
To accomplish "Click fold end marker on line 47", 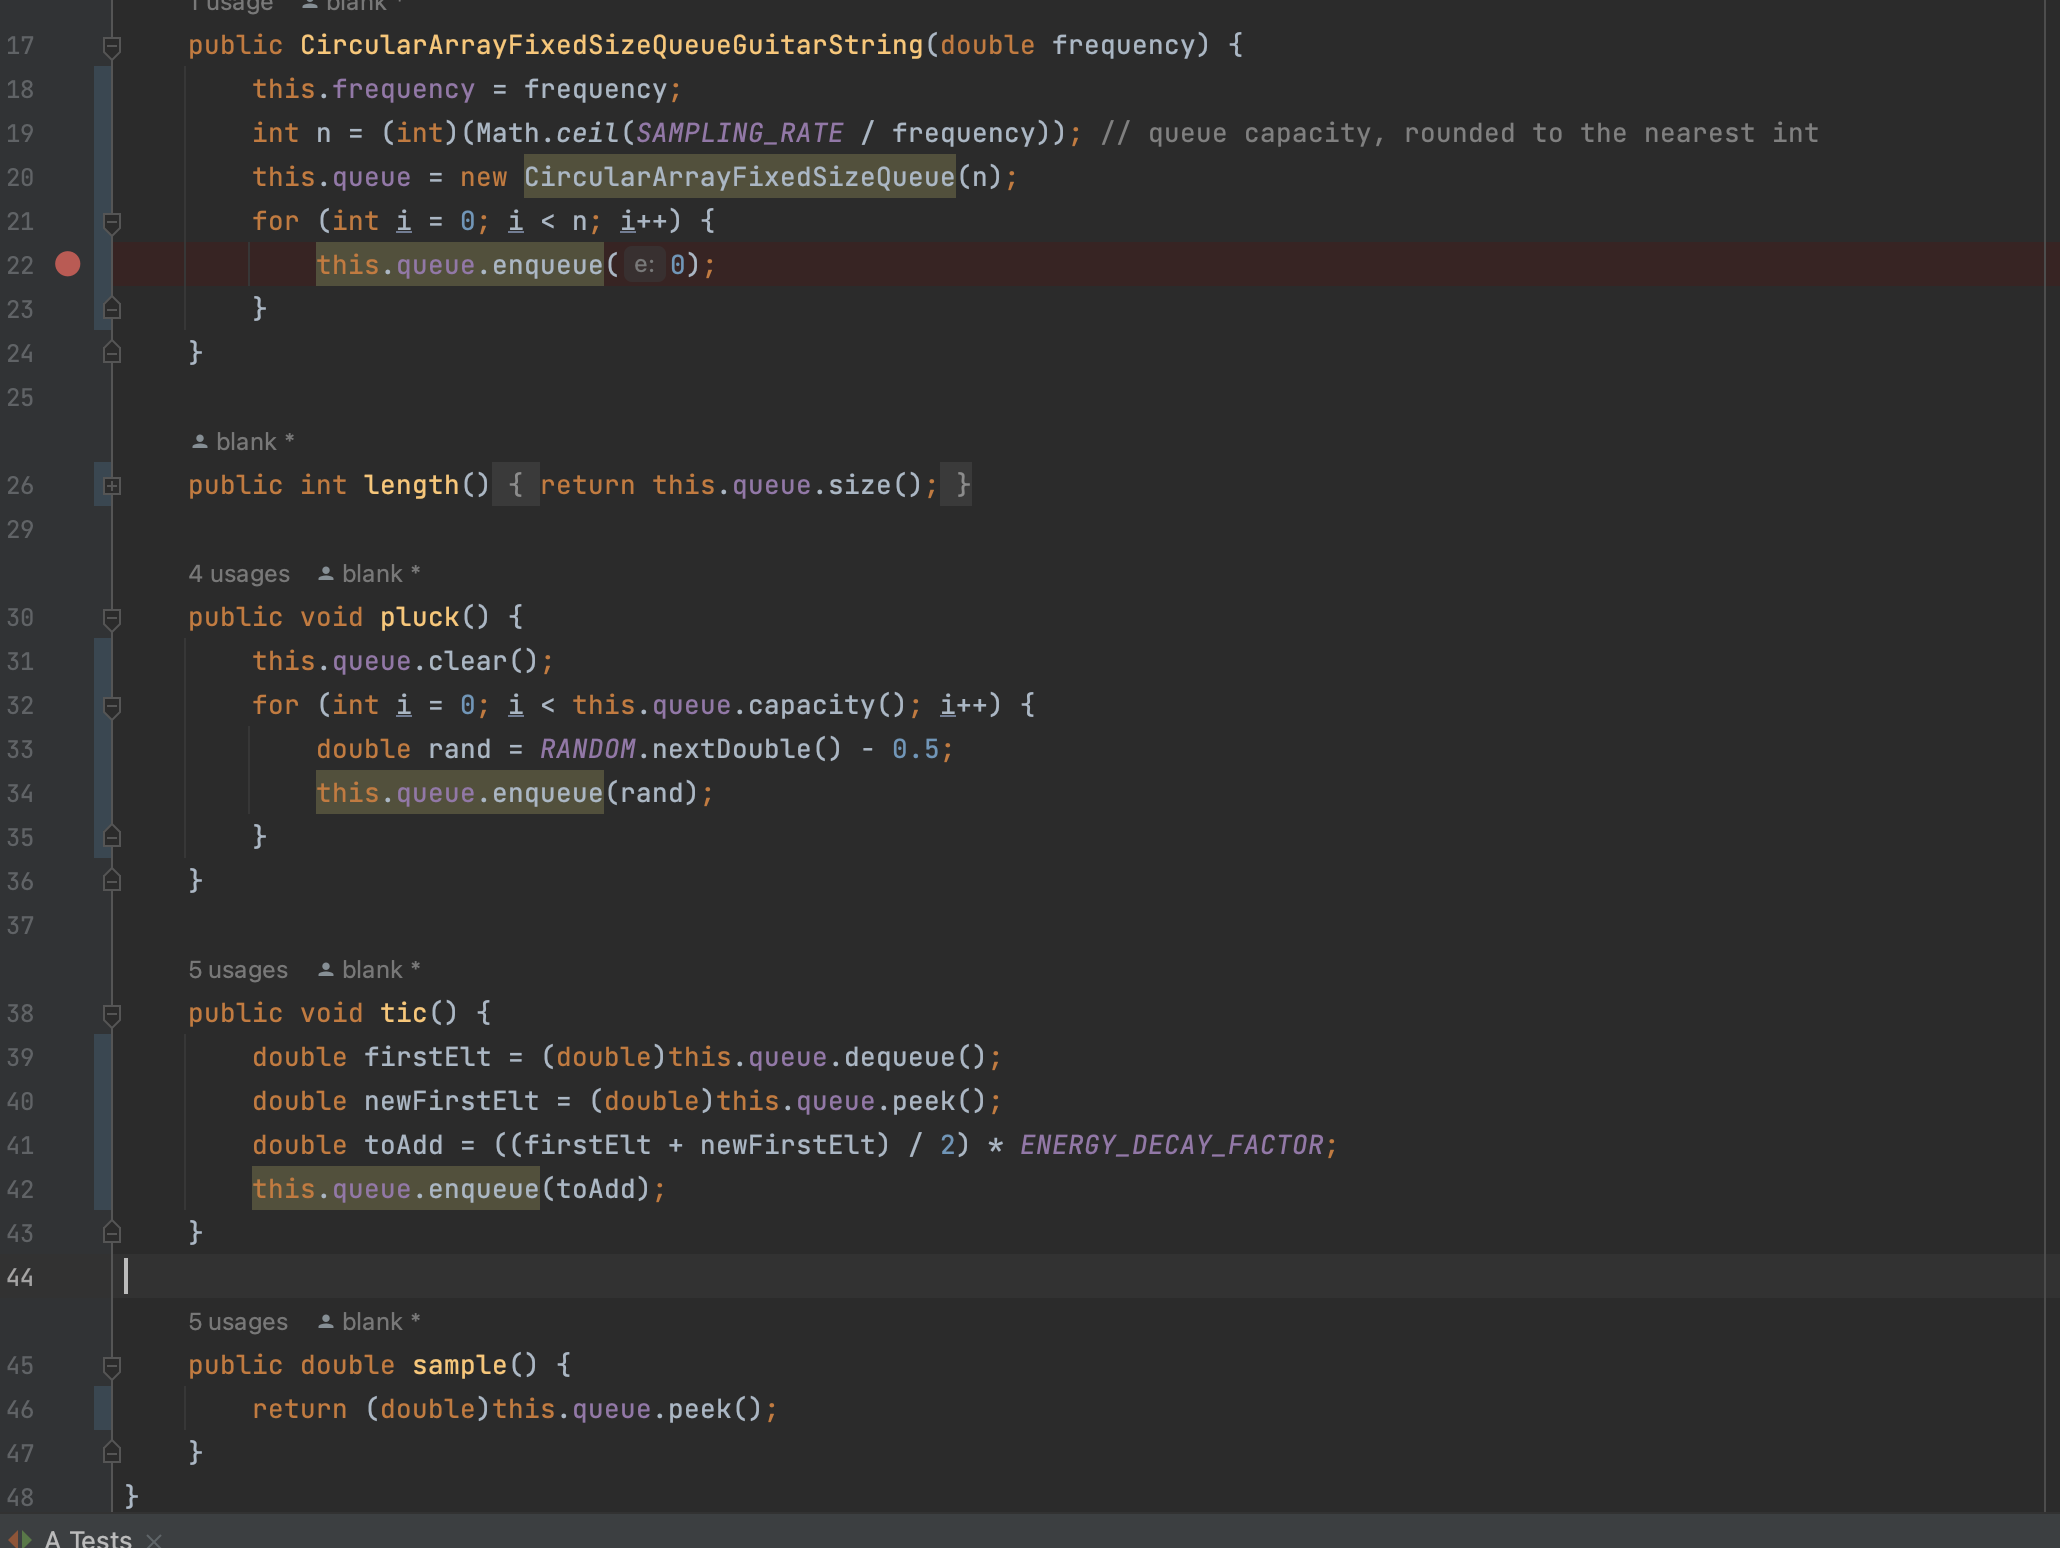I will 112,1453.
